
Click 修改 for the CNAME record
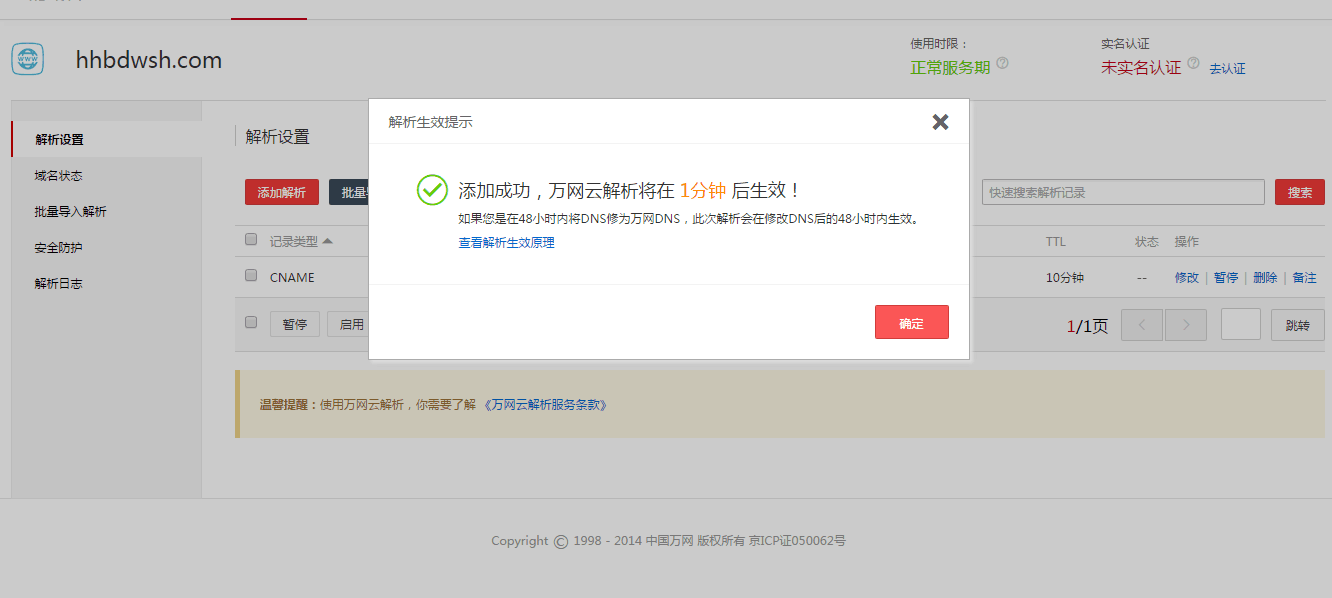point(1186,278)
